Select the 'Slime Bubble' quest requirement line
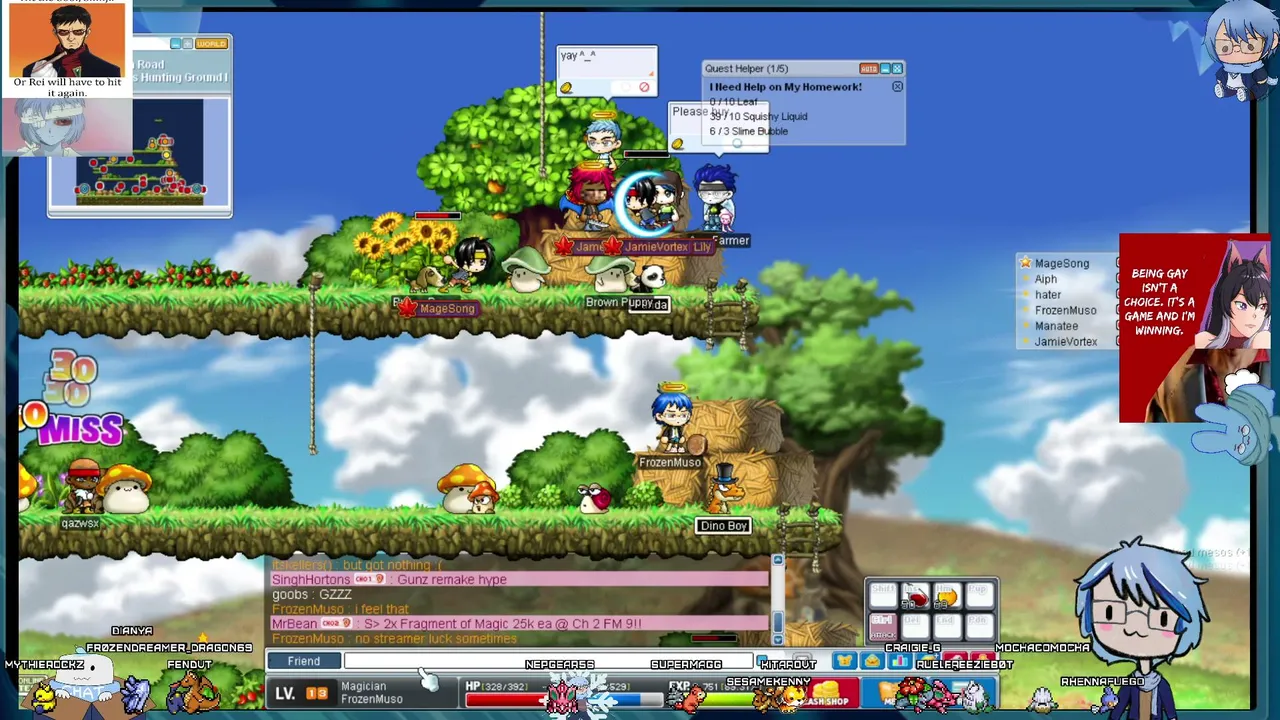This screenshot has height=720, width=1280. (x=749, y=131)
